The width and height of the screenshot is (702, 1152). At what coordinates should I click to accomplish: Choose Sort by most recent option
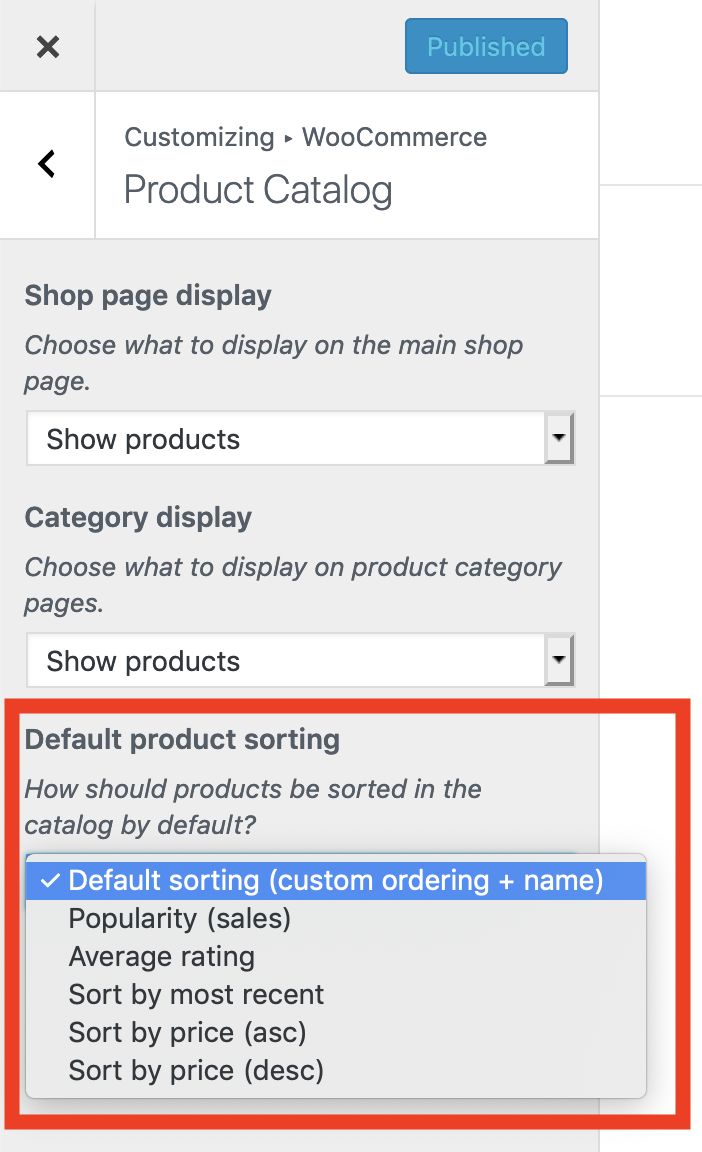(195, 994)
